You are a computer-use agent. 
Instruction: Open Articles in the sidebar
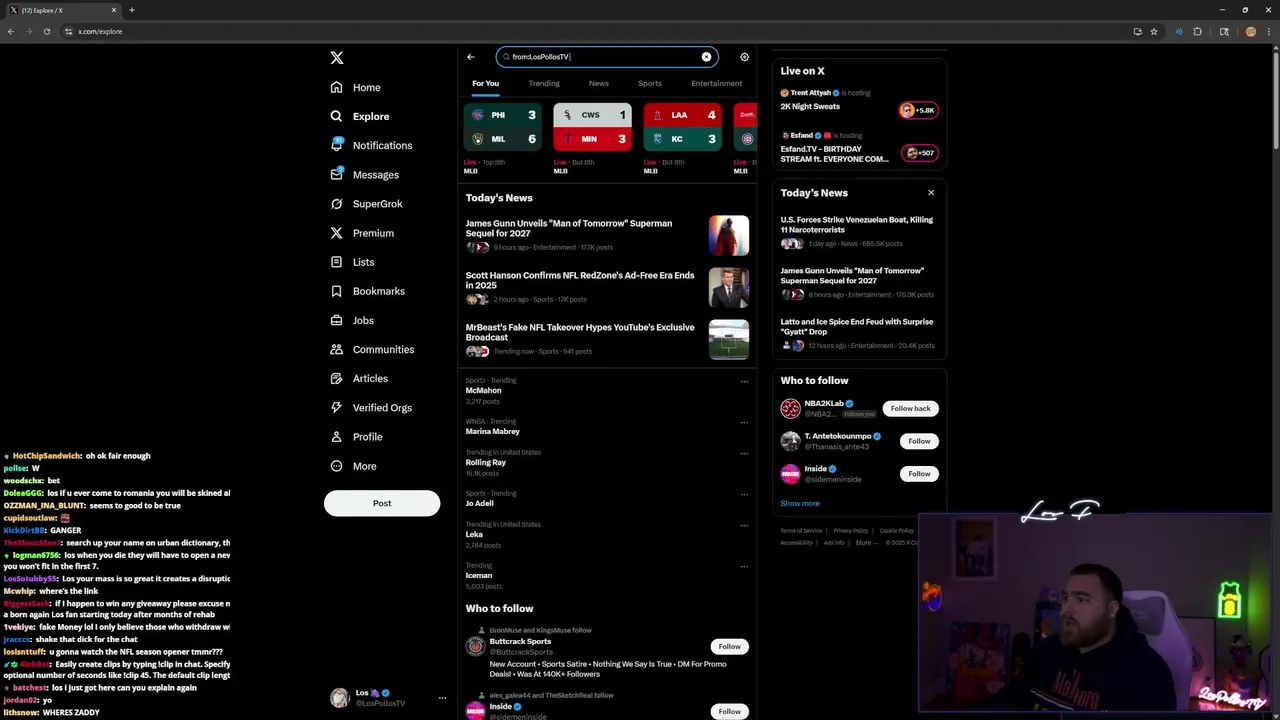(359, 378)
